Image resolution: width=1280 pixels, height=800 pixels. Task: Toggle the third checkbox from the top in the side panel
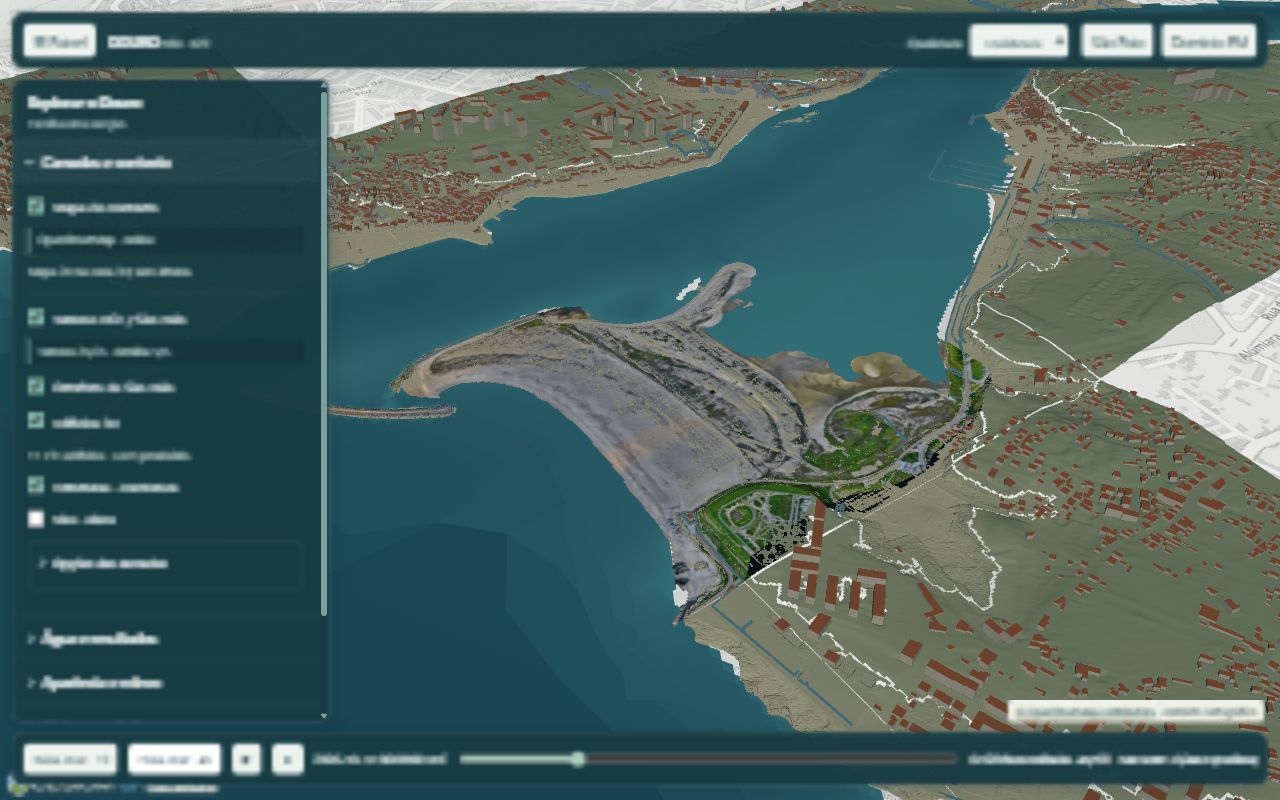36,386
